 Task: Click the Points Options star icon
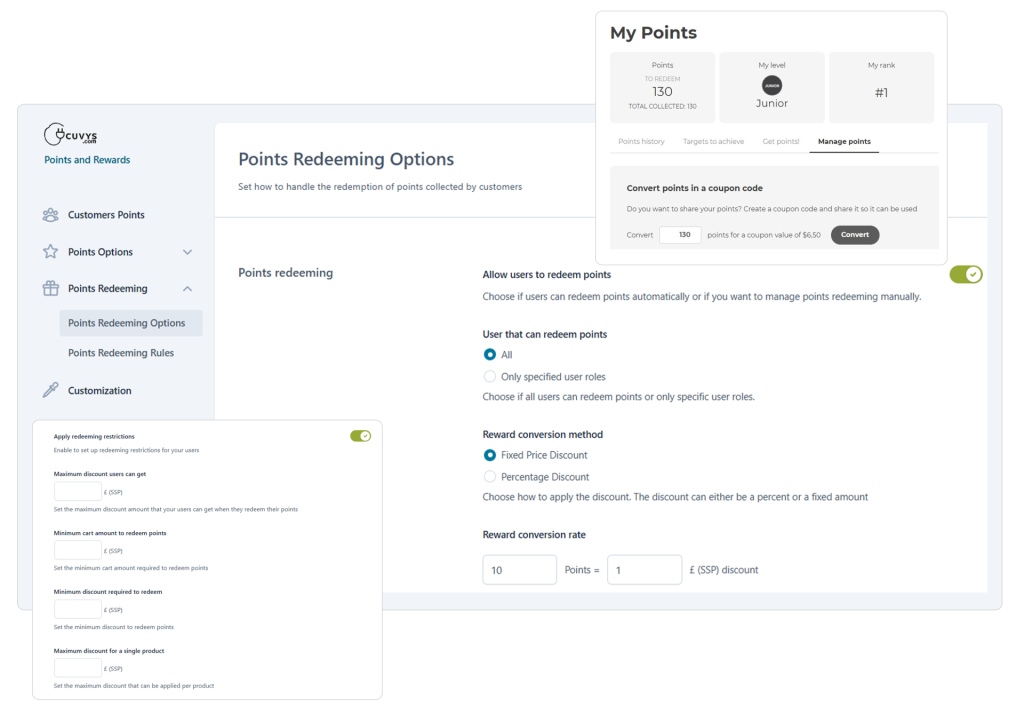point(50,252)
